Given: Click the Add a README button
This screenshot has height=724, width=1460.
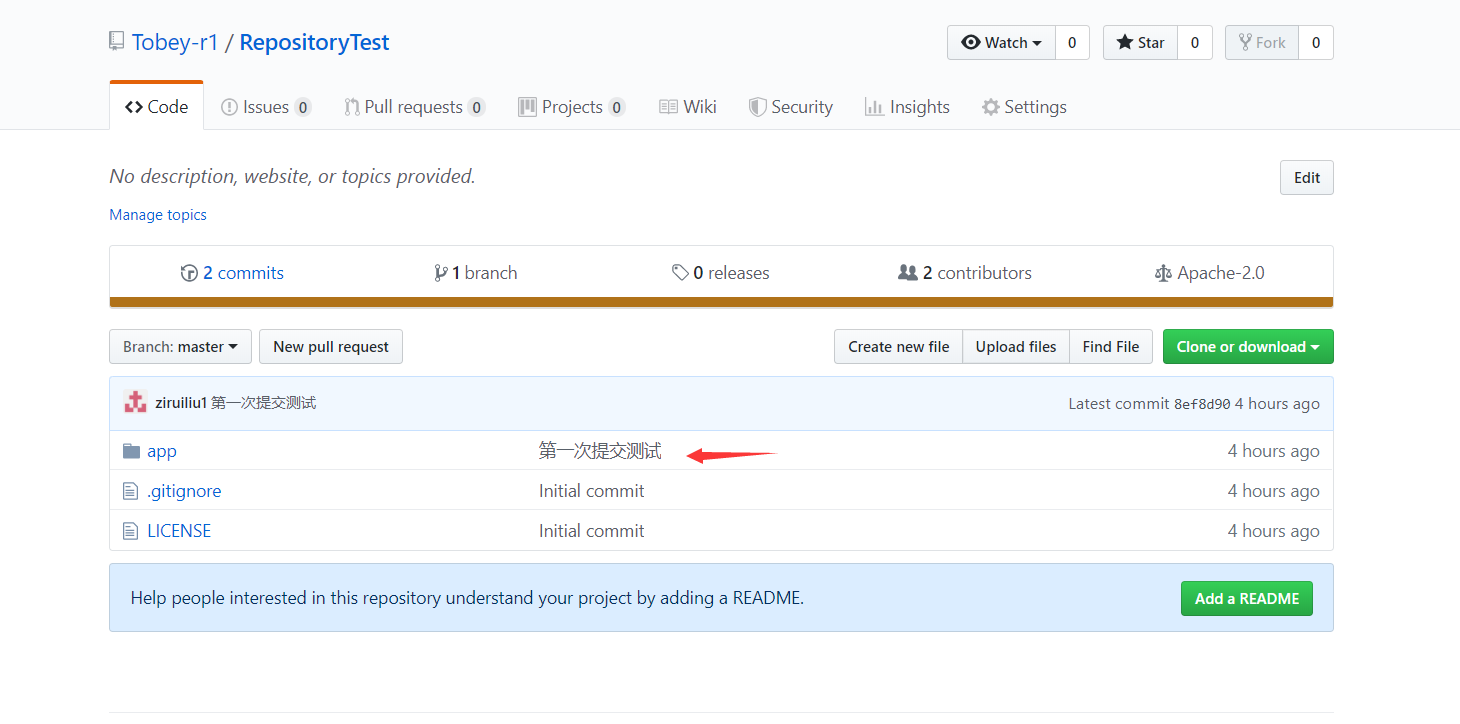Looking at the screenshot, I should [x=1247, y=599].
